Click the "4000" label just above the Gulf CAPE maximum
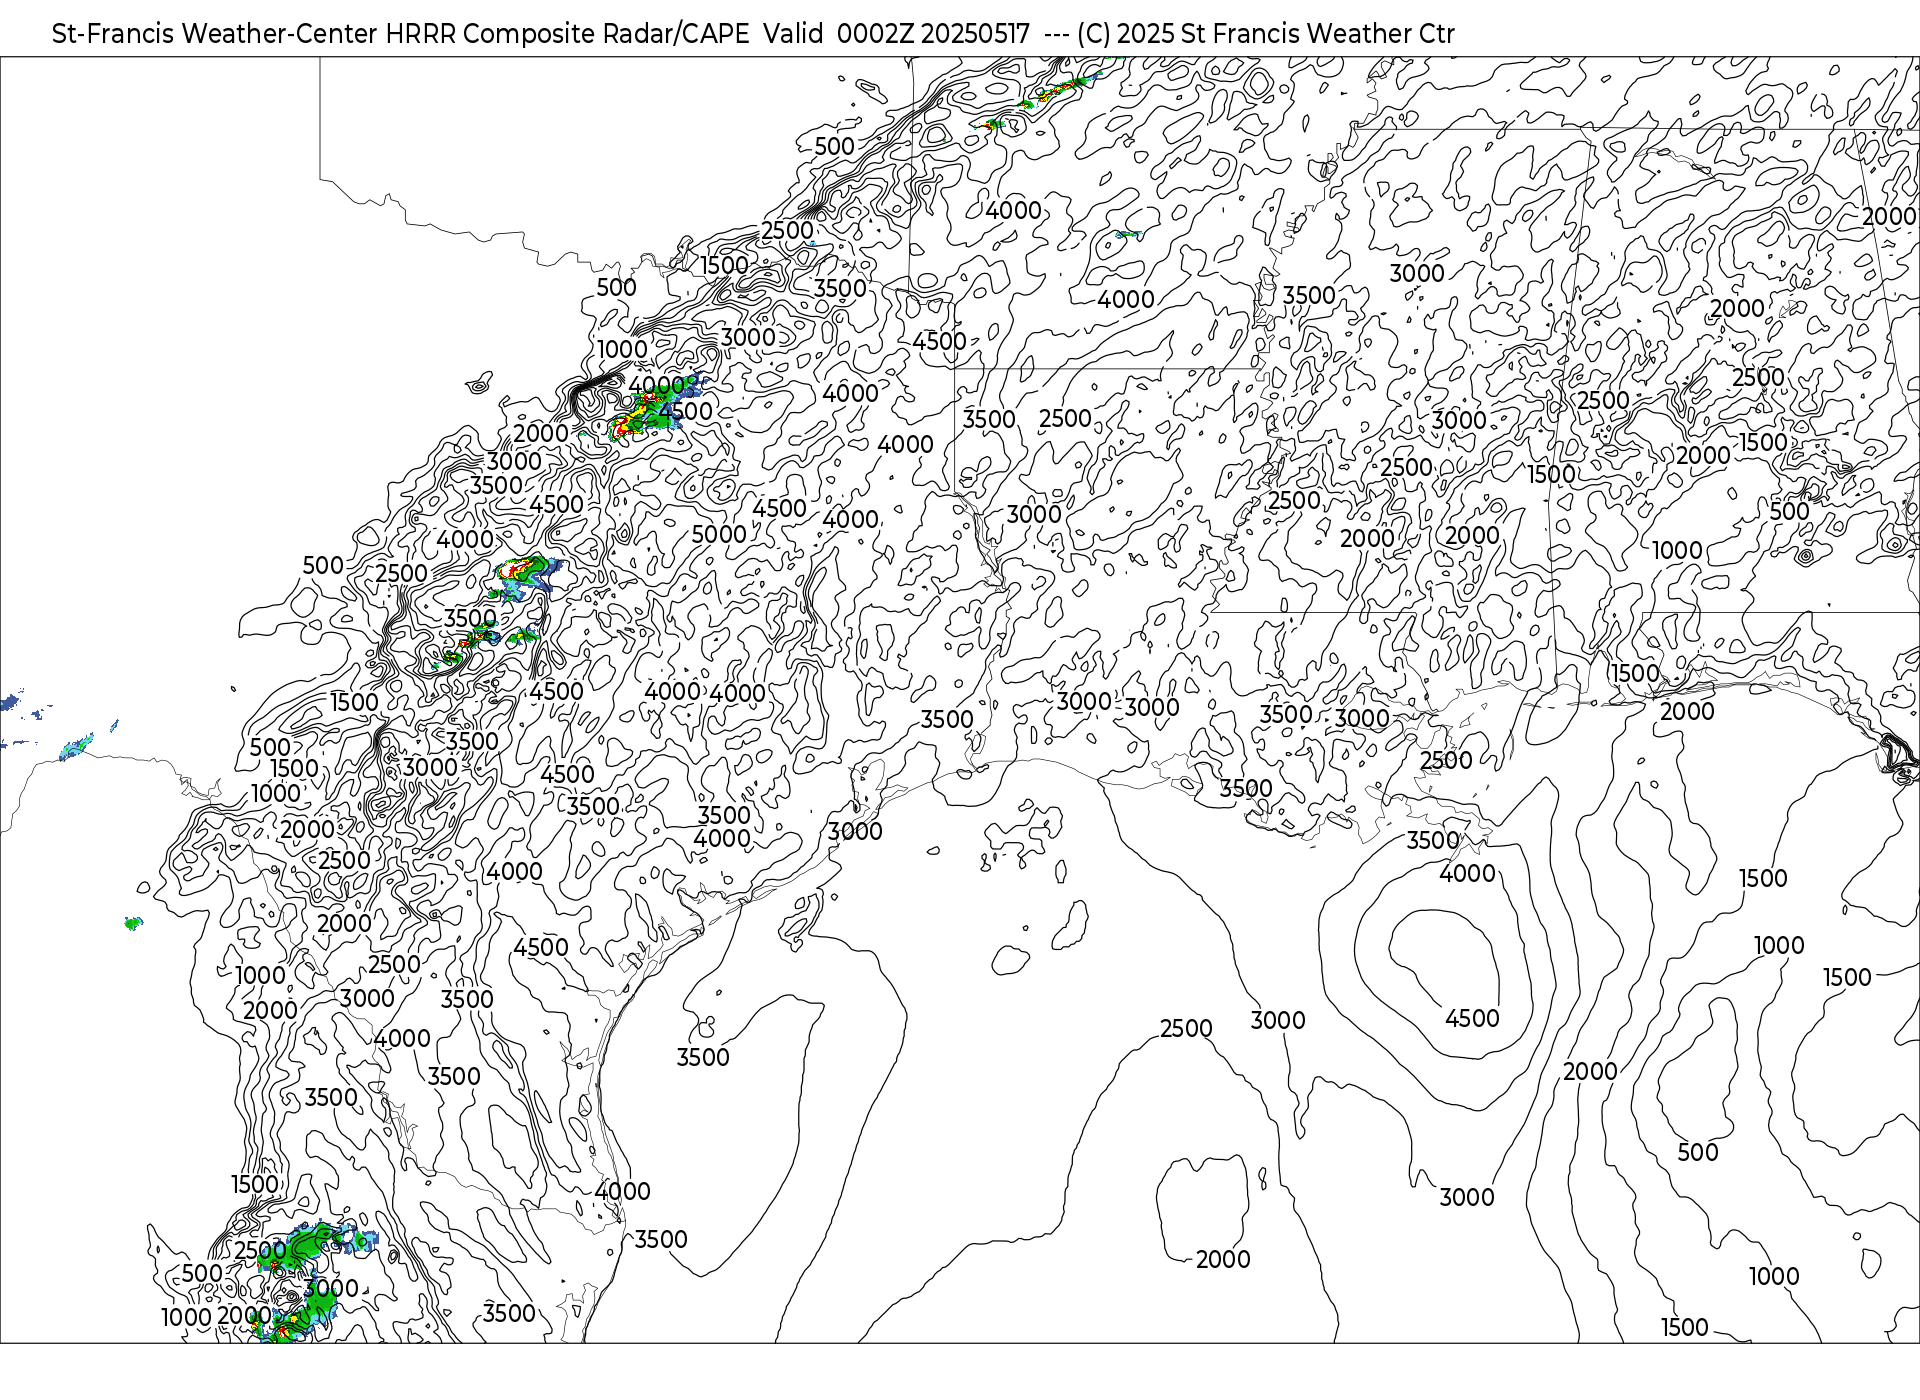The height and width of the screenshot is (1400, 1920). 1467,874
